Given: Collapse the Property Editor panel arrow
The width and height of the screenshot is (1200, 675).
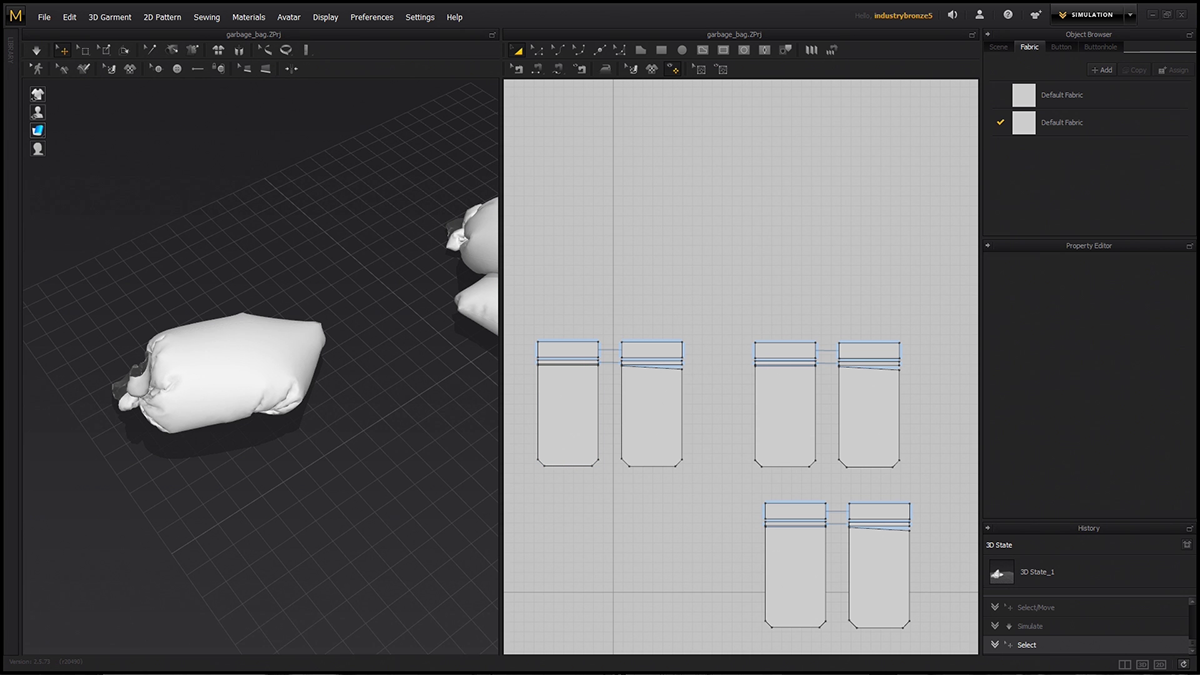Looking at the screenshot, I should pos(988,245).
